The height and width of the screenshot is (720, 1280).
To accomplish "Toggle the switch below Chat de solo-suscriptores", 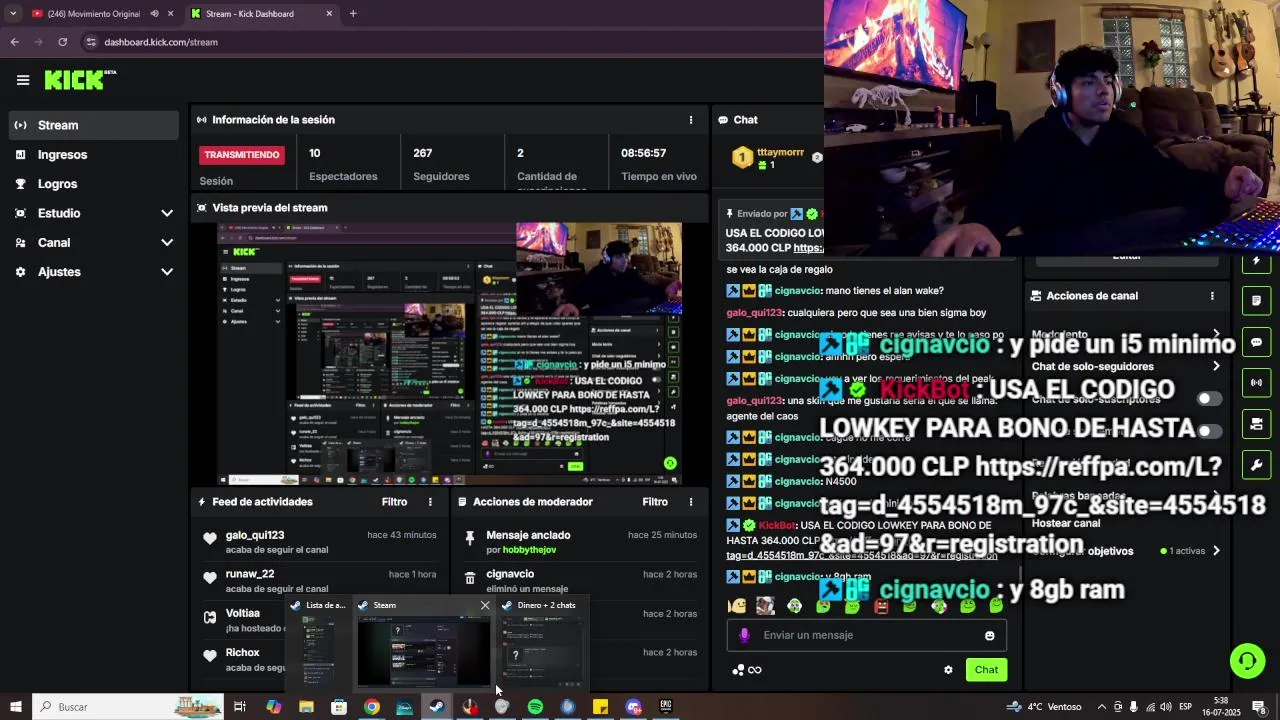I will click(x=1210, y=431).
